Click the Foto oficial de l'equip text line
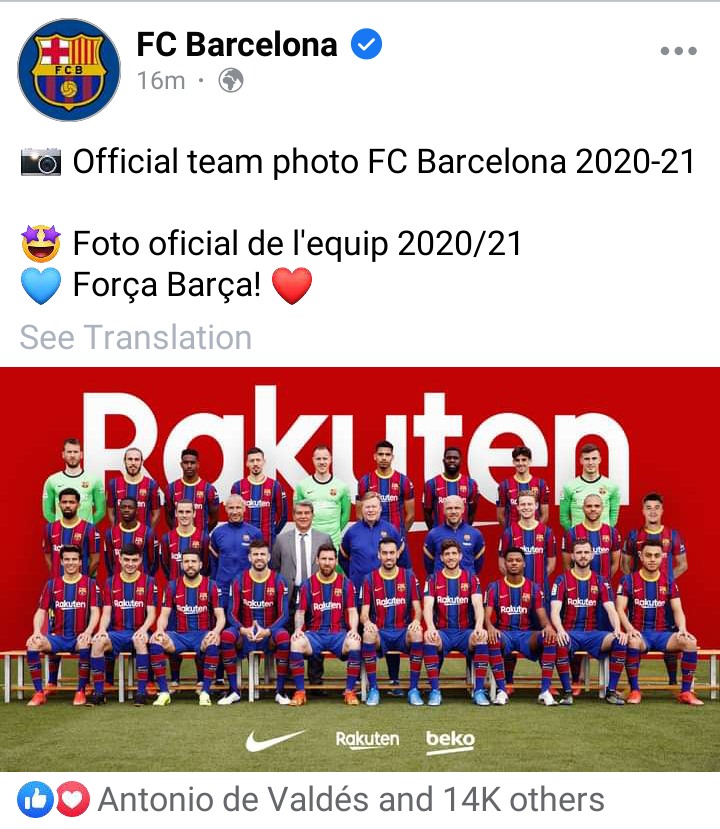720x829 pixels. click(298, 244)
